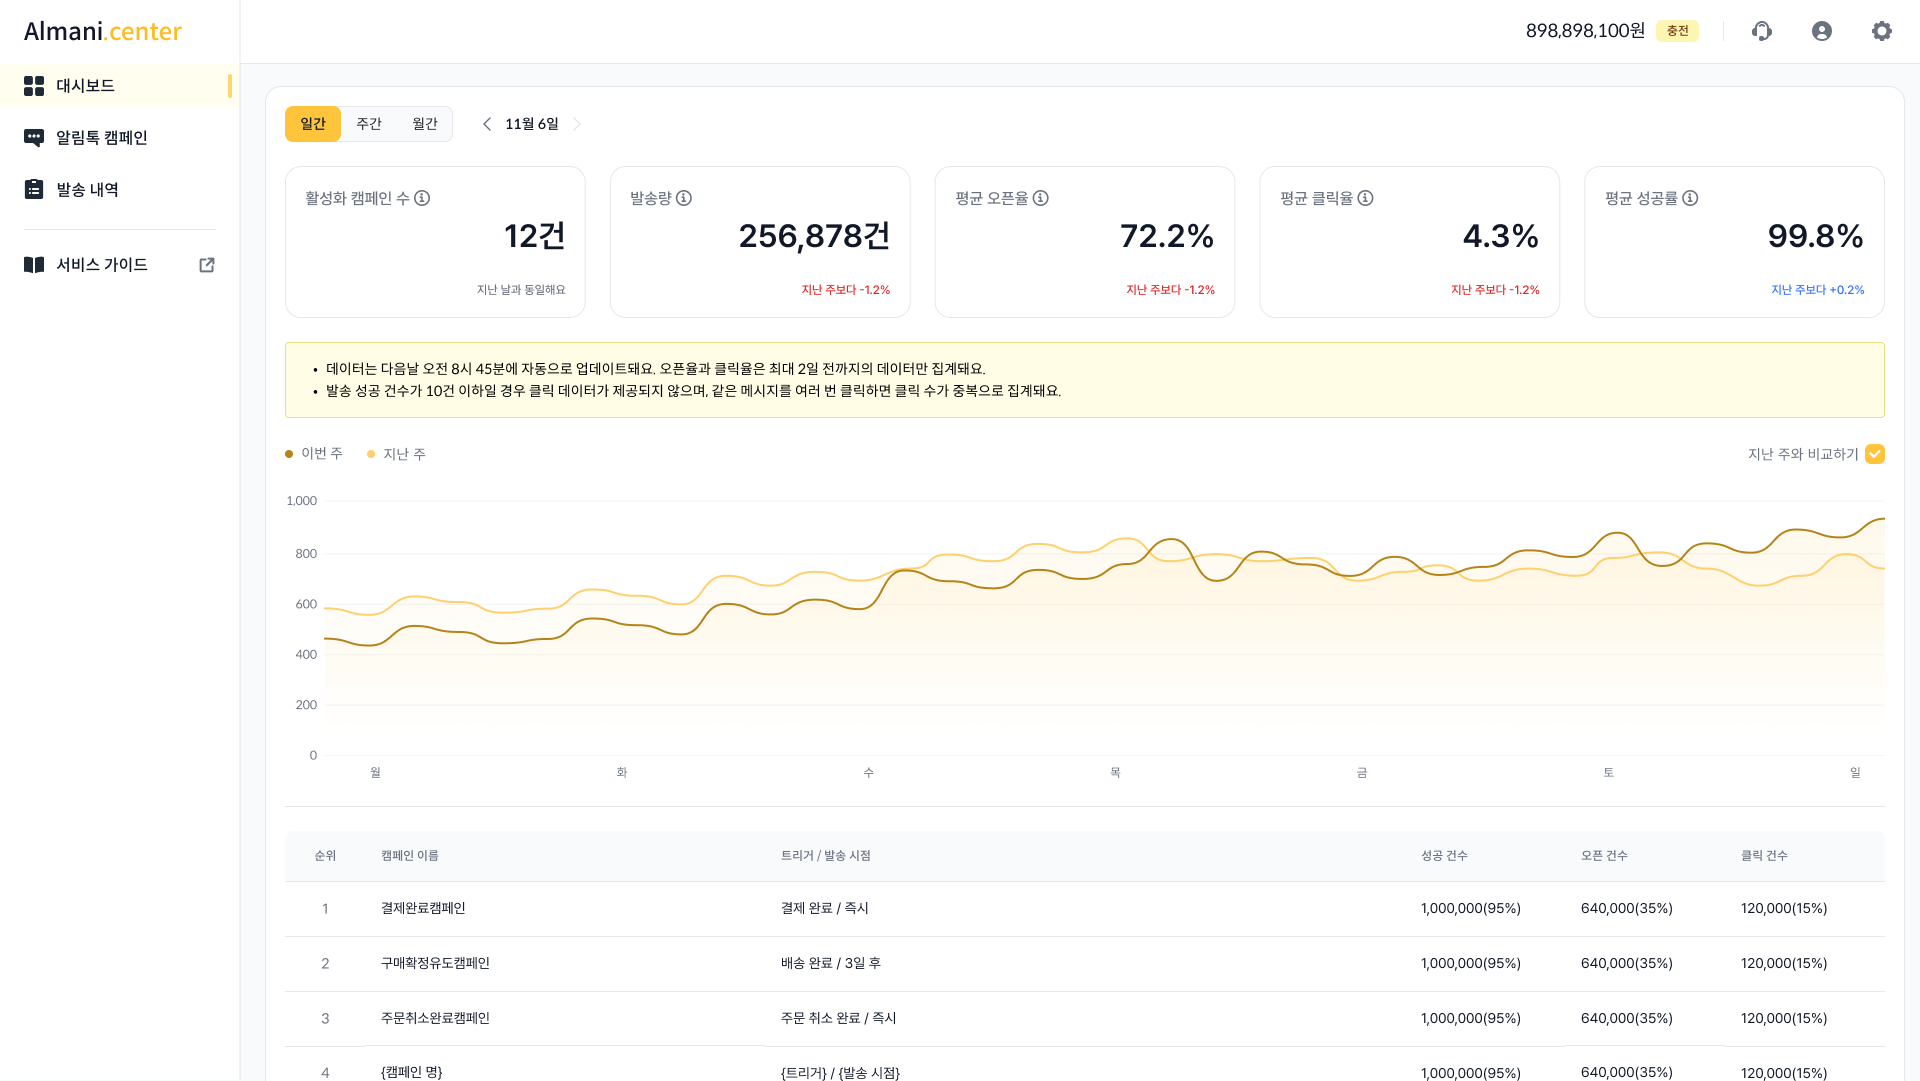The width and height of the screenshot is (1920, 1081).
Task: Go to previous date with left chevron
Action: 487,124
